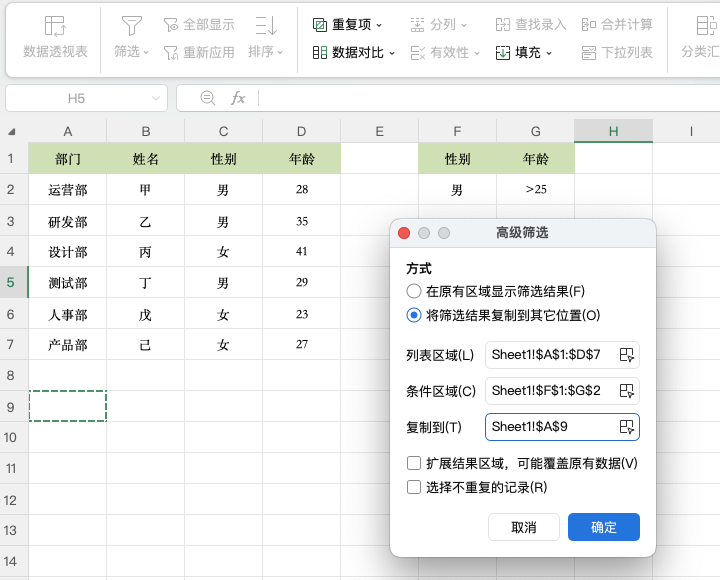Click the 有效性 validation icon
The width and height of the screenshot is (720, 580).
click(x=417, y=52)
